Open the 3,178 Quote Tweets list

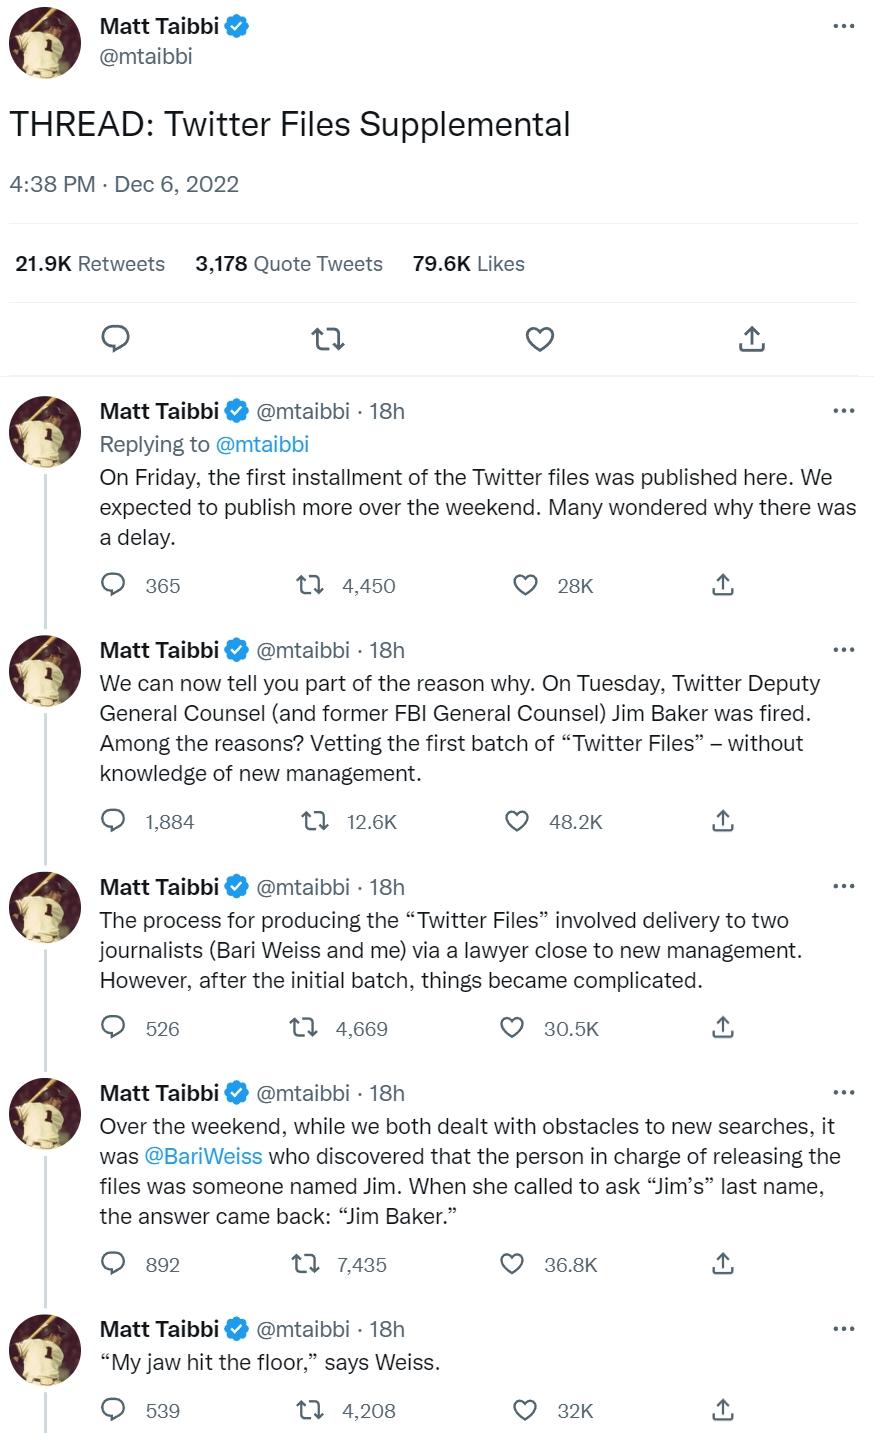coord(289,263)
